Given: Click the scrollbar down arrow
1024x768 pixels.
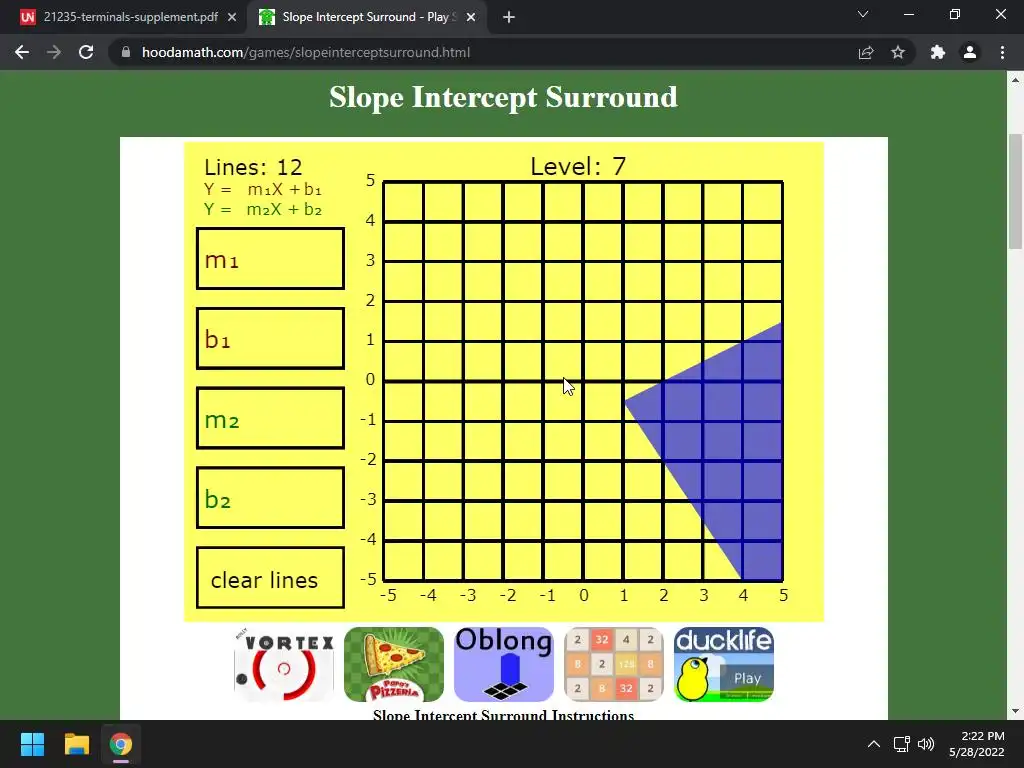Looking at the screenshot, I should pyautogui.click(x=1015, y=711).
